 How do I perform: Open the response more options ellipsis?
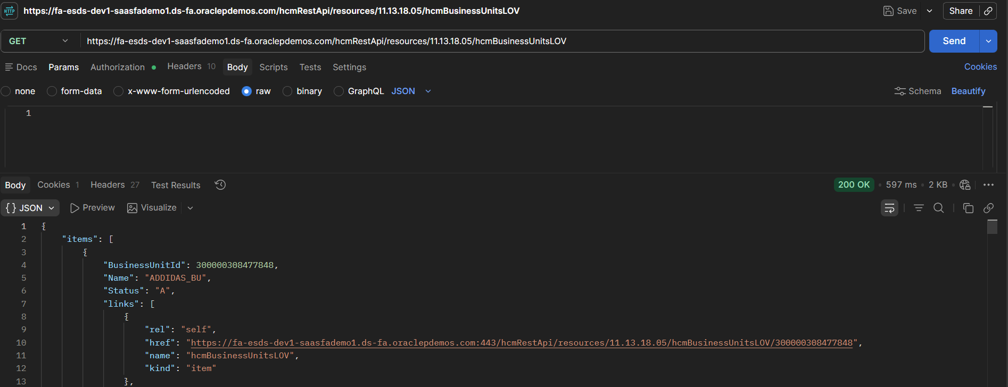(989, 185)
